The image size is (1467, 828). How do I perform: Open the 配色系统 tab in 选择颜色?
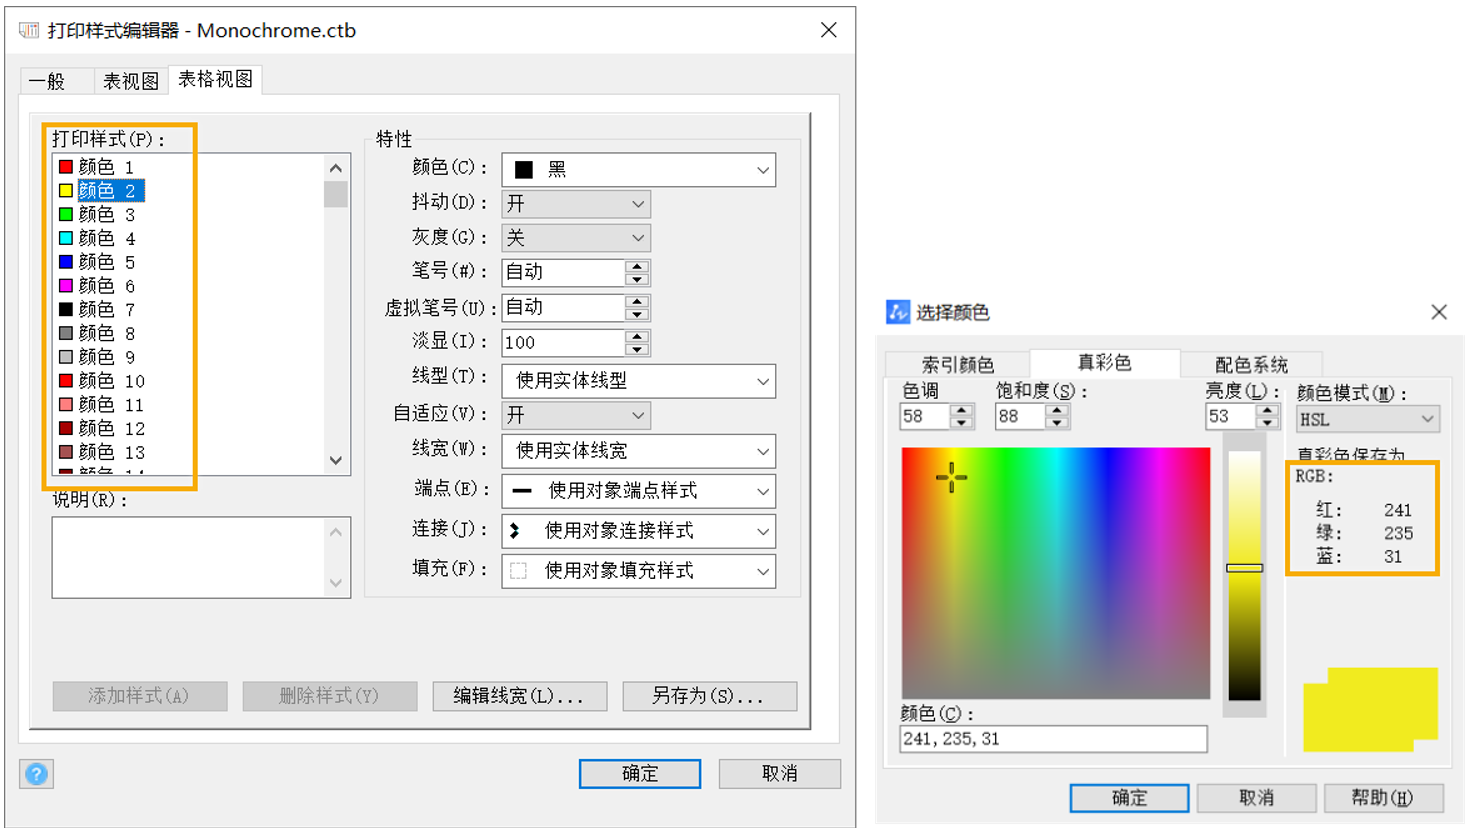[x=1251, y=364]
